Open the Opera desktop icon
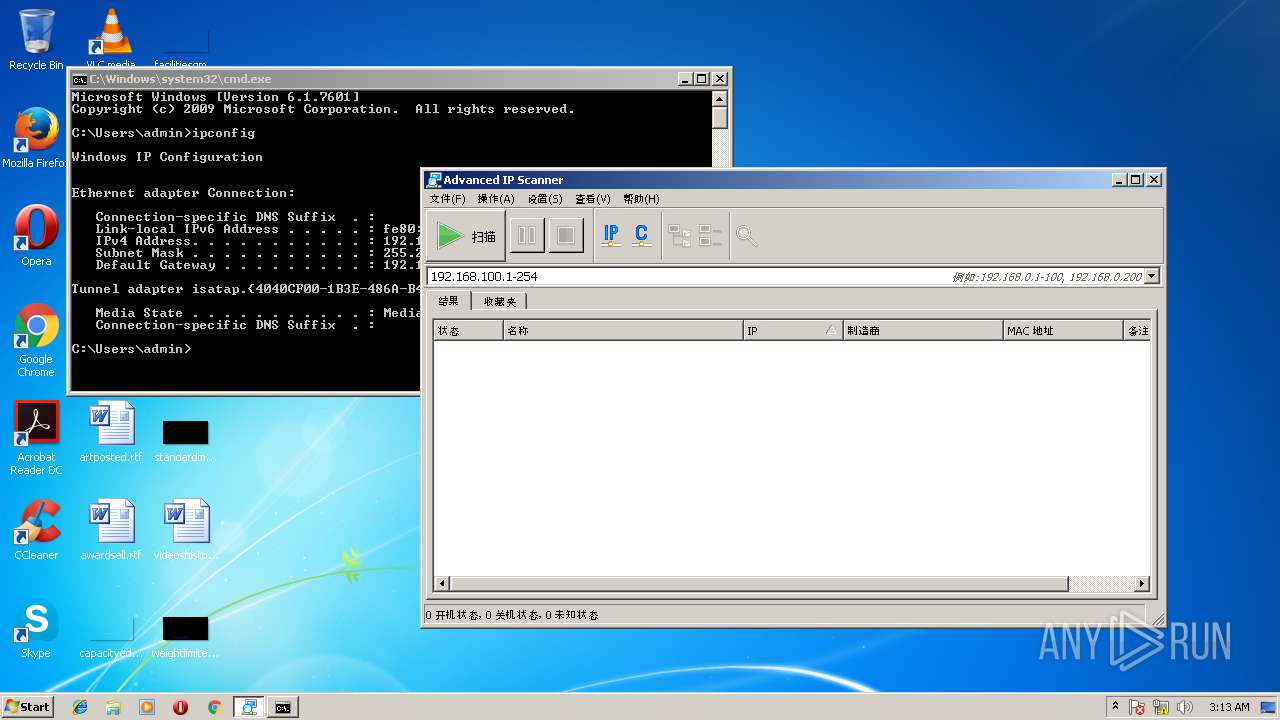 36,236
